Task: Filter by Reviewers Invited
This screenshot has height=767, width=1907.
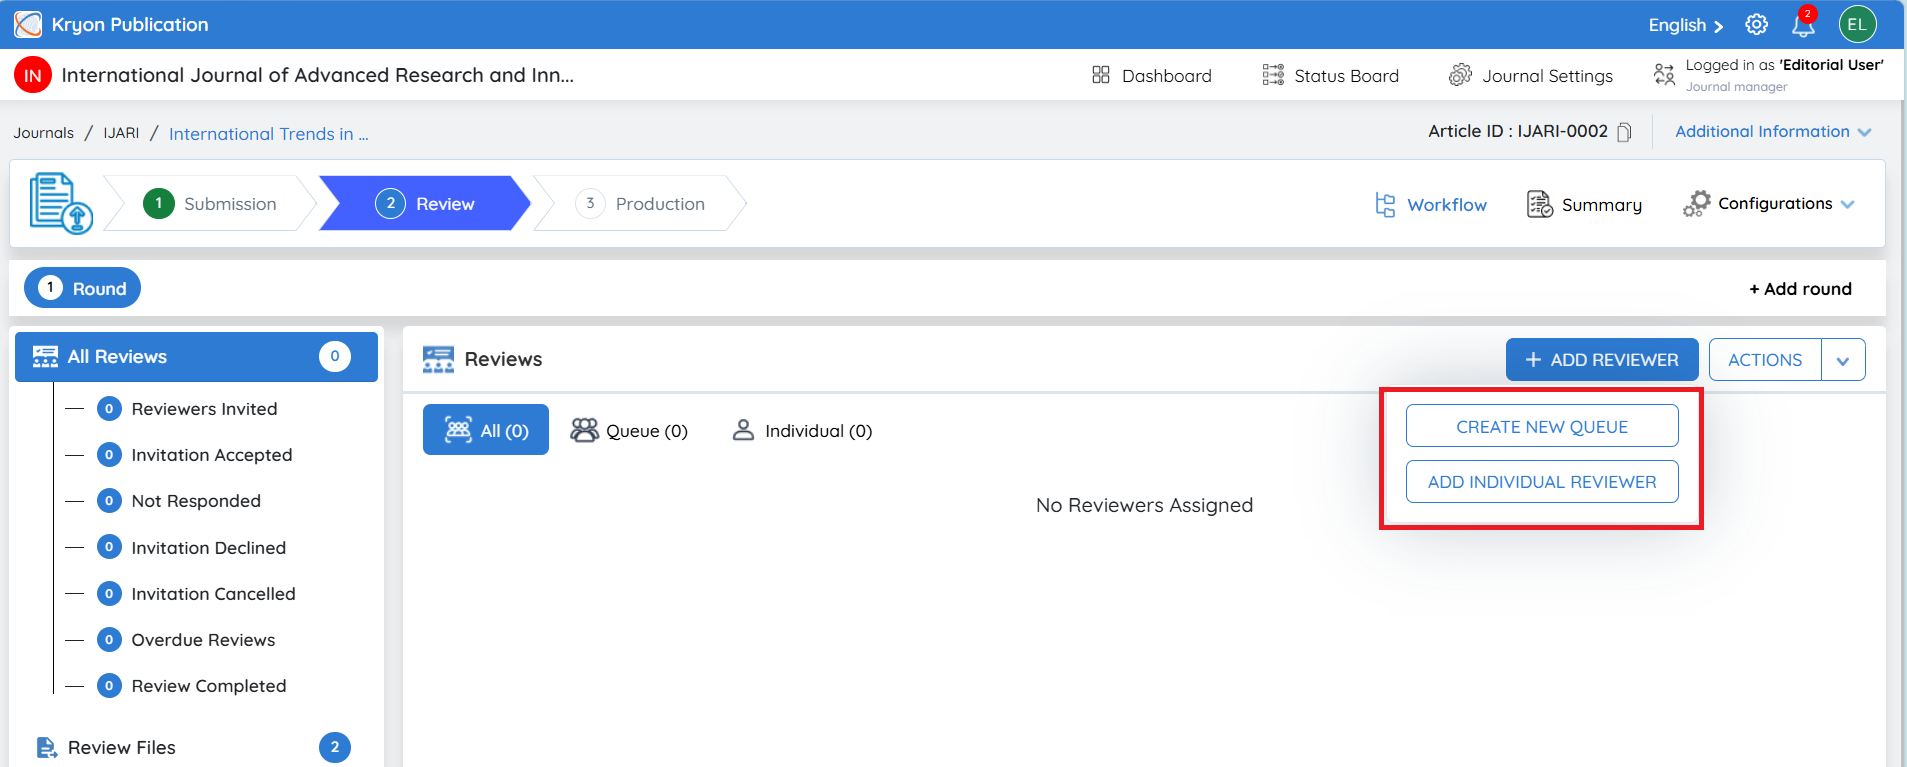Action: (x=204, y=409)
